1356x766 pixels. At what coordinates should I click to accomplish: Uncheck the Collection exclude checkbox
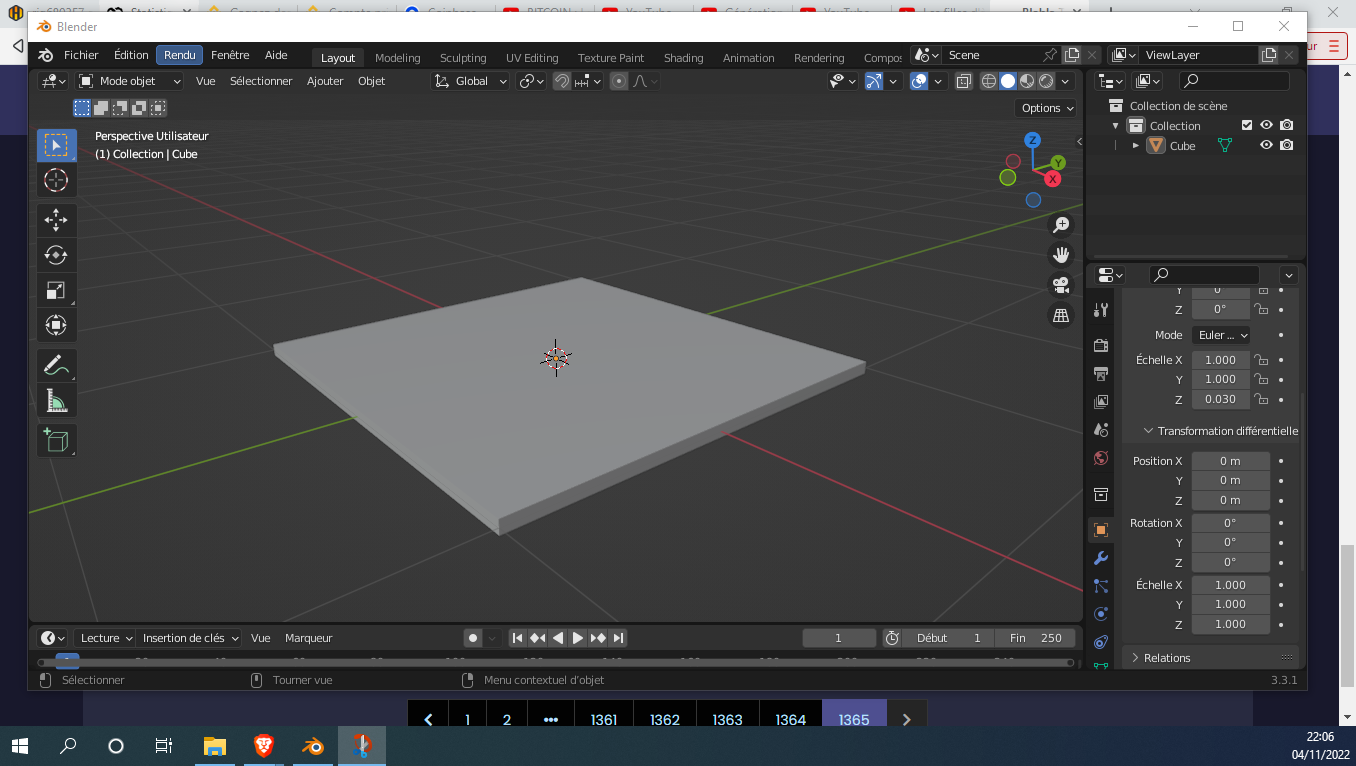coord(1246,125)
